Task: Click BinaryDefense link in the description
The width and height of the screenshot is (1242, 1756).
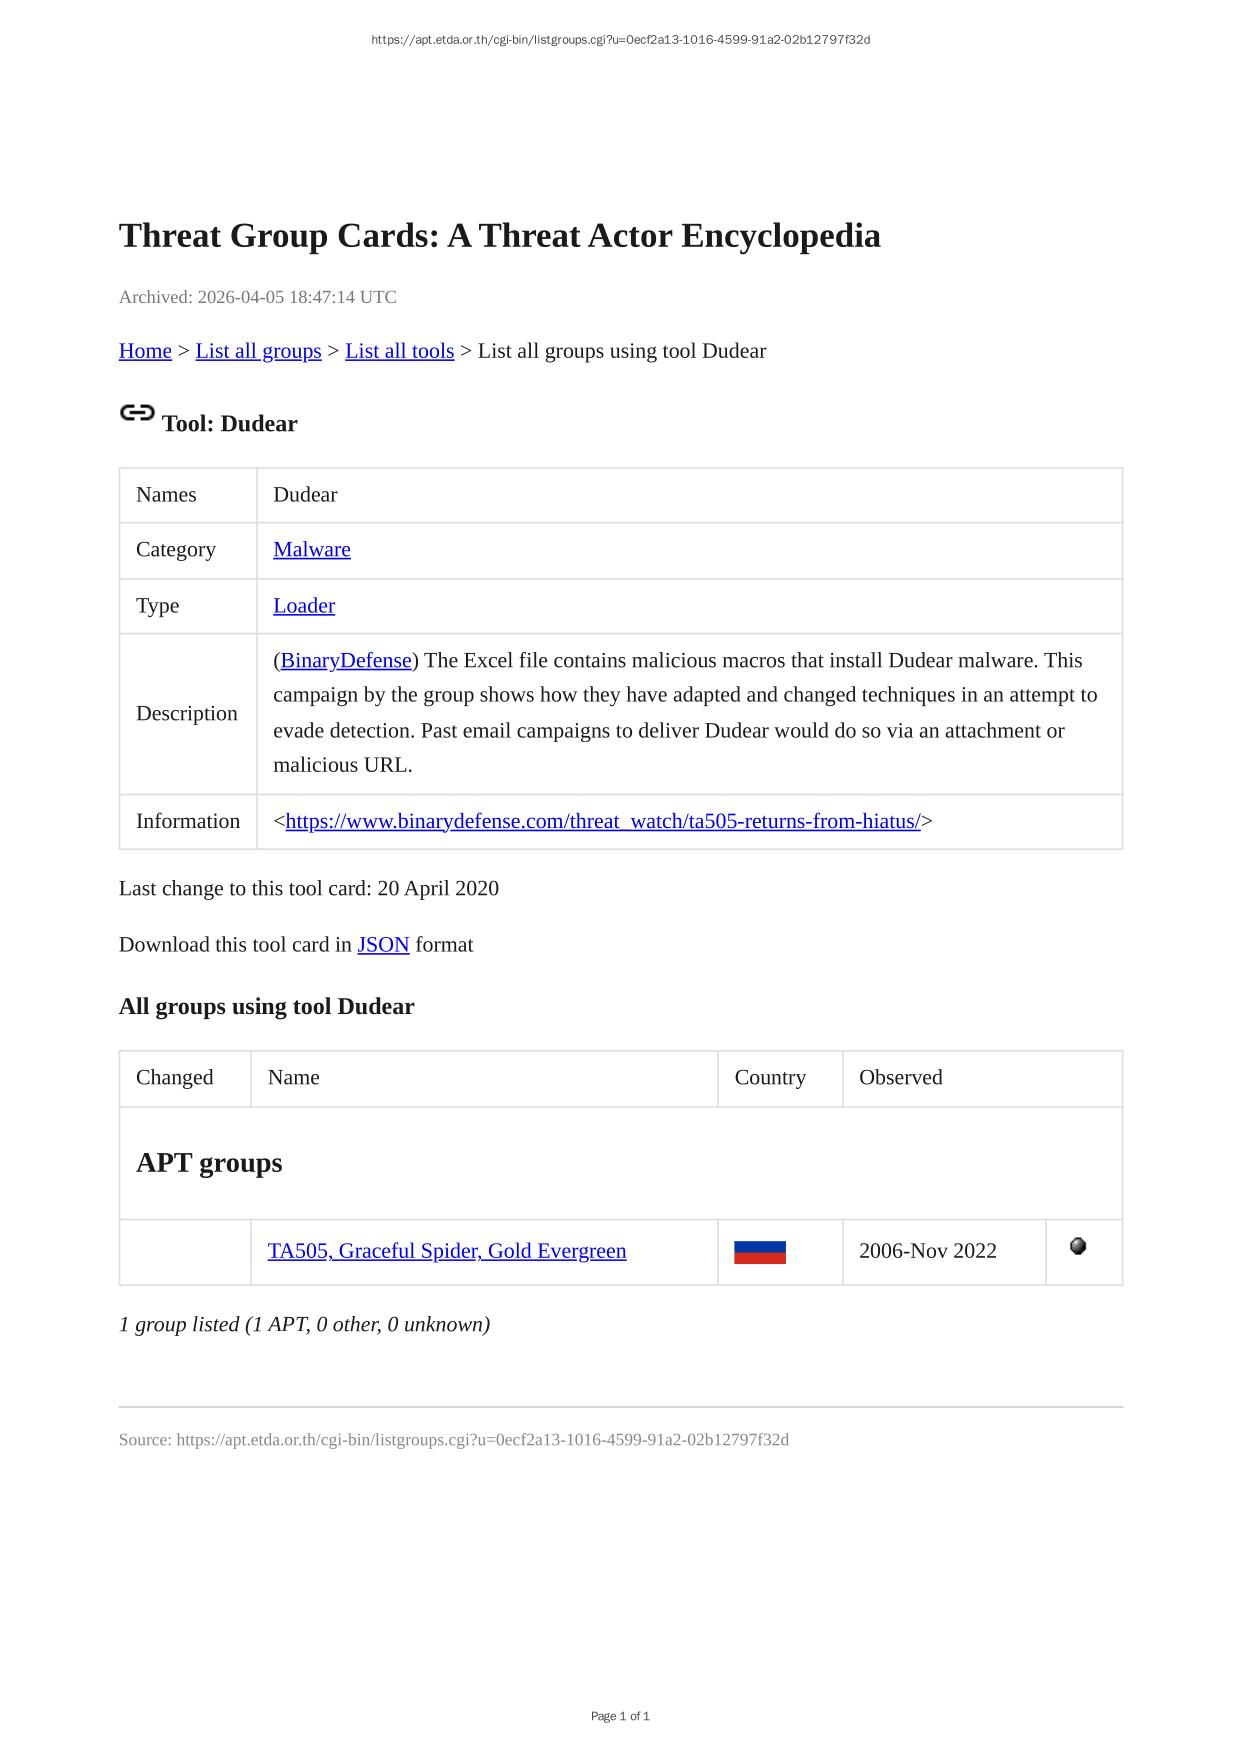Action: [346, 661]
